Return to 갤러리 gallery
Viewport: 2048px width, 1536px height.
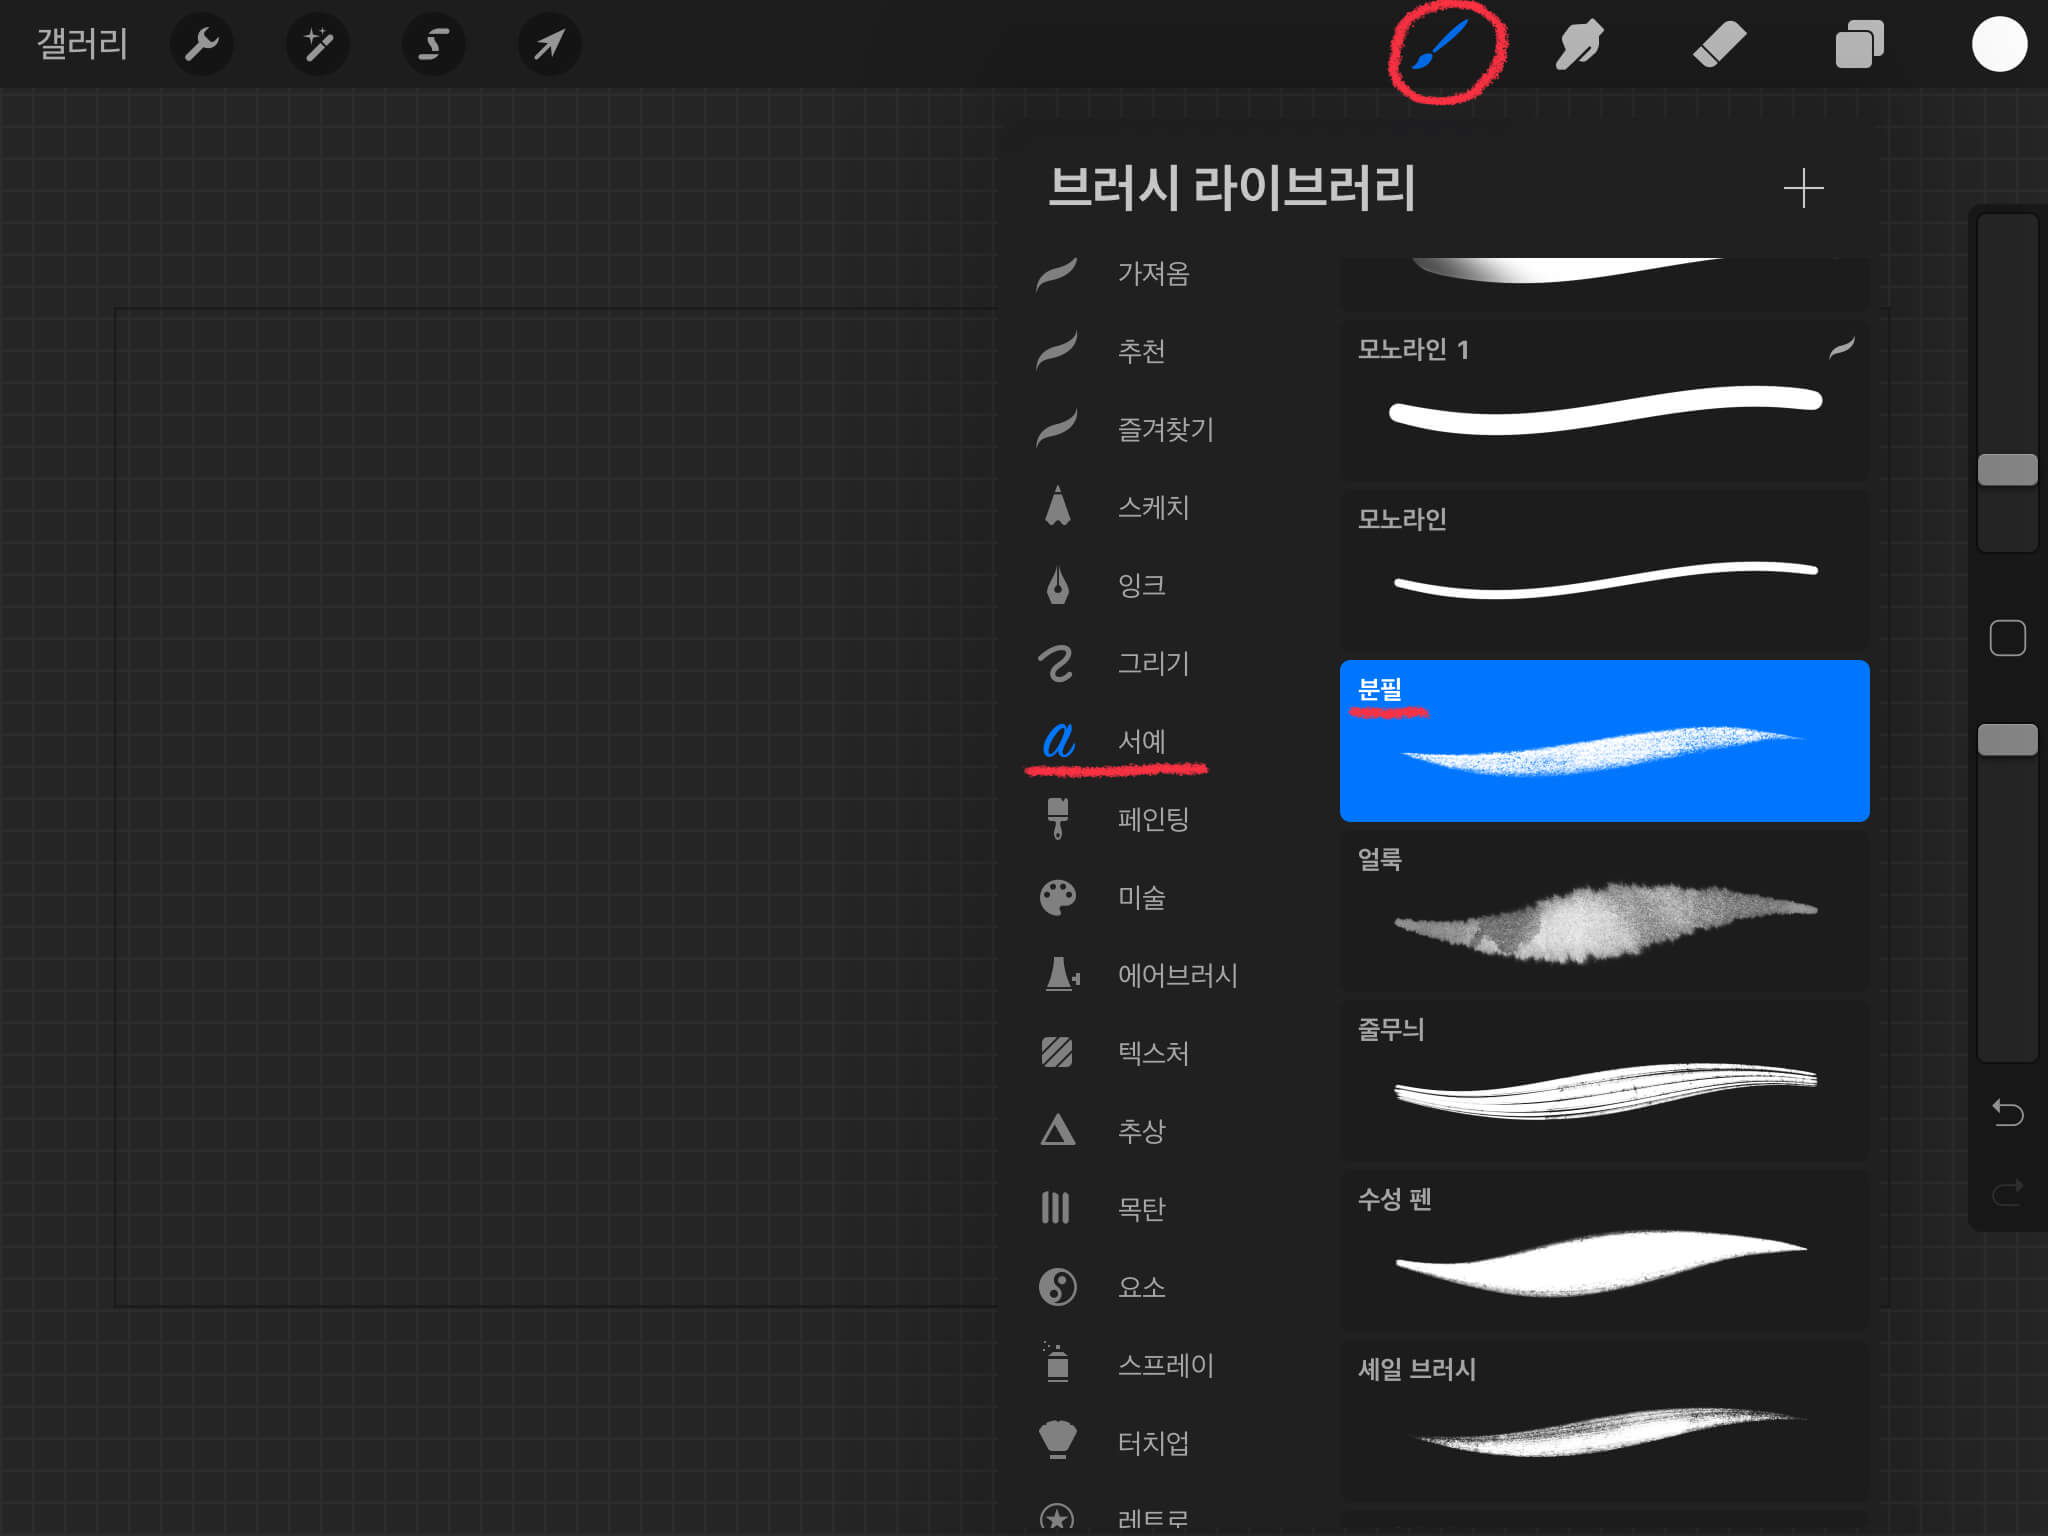[82, 45]
